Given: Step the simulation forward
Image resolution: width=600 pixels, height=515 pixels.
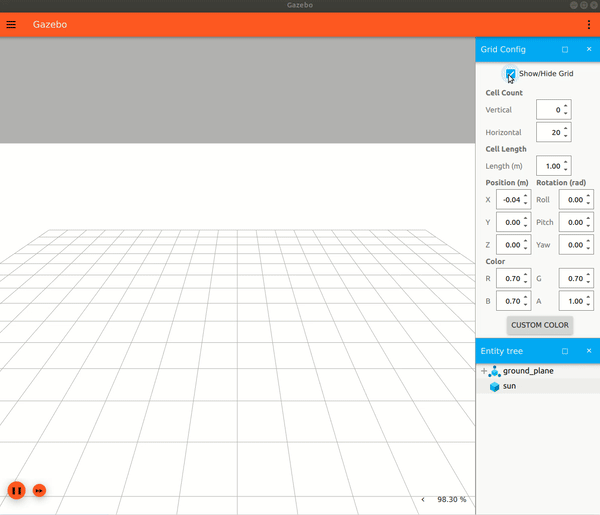Looking at the screenshot, I should (39, 491).
